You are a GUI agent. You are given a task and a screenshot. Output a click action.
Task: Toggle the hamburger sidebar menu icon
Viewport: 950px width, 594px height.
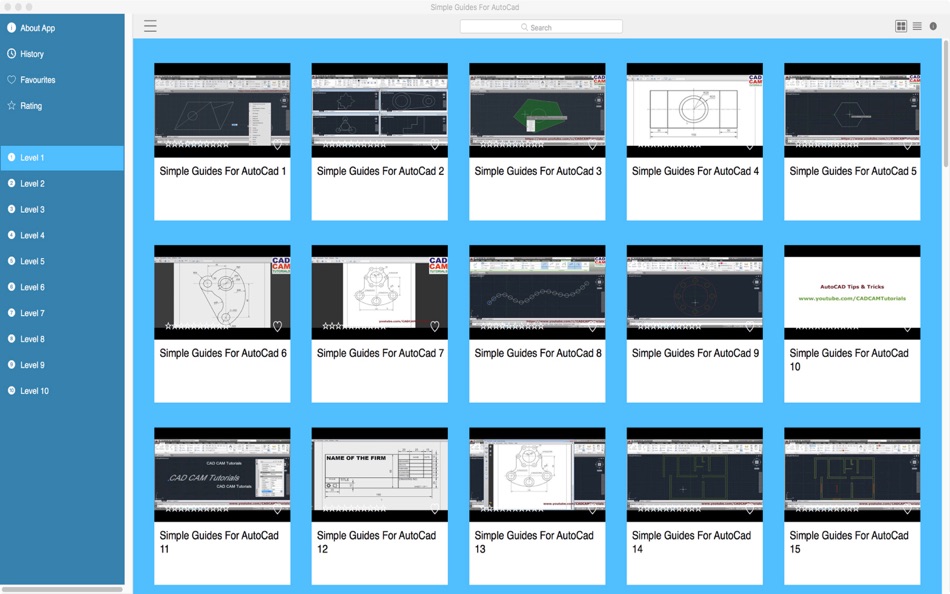(150, 25)
